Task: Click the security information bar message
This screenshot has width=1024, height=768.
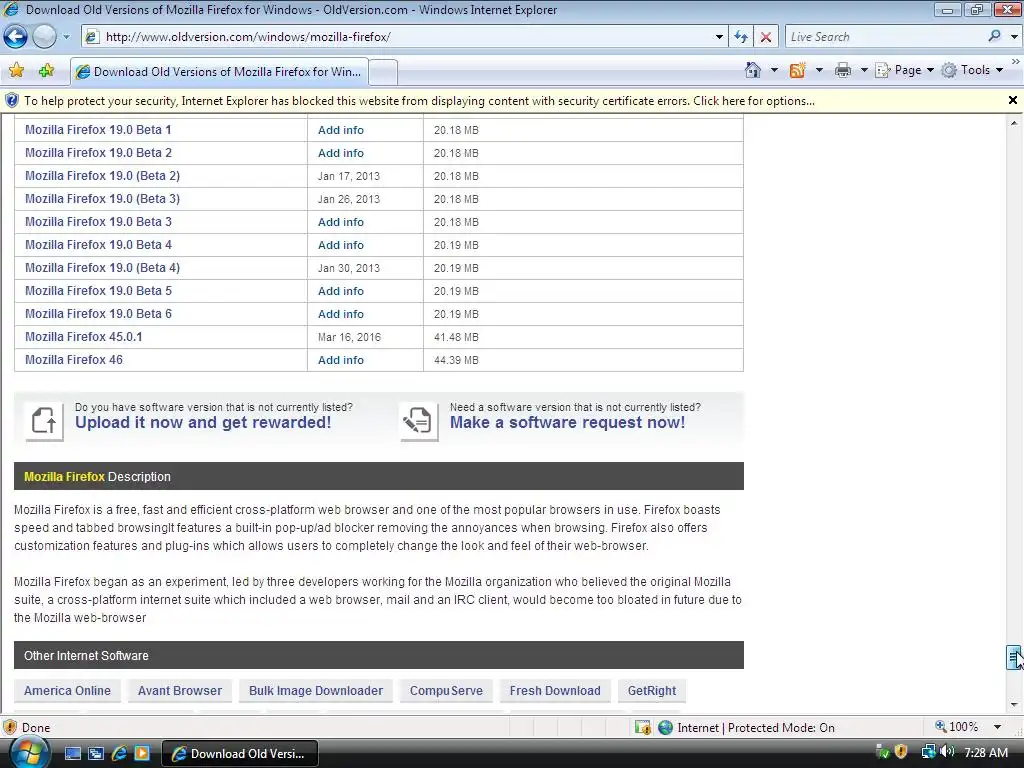Action: 419,101
